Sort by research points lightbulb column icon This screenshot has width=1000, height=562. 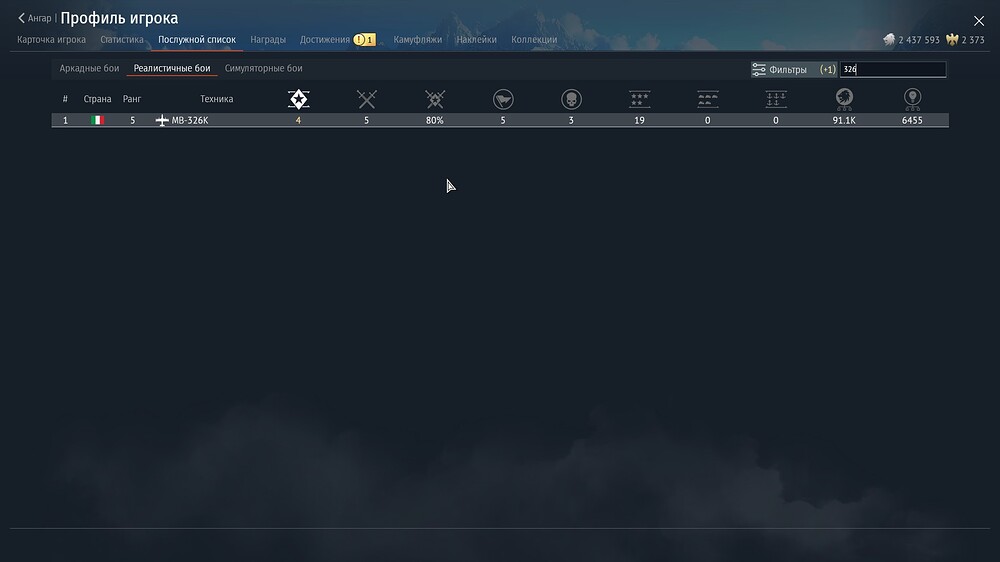tap(912, 99)
